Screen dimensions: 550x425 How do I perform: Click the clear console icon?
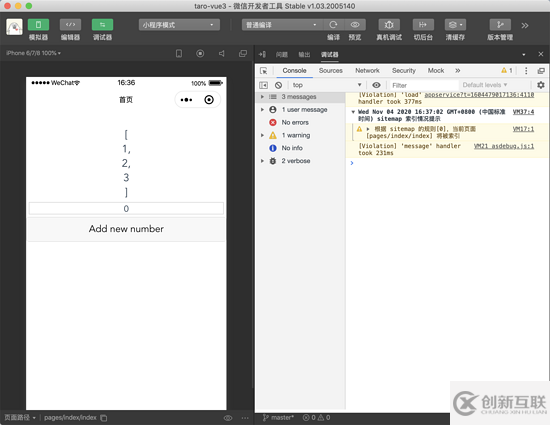(279, 85)
